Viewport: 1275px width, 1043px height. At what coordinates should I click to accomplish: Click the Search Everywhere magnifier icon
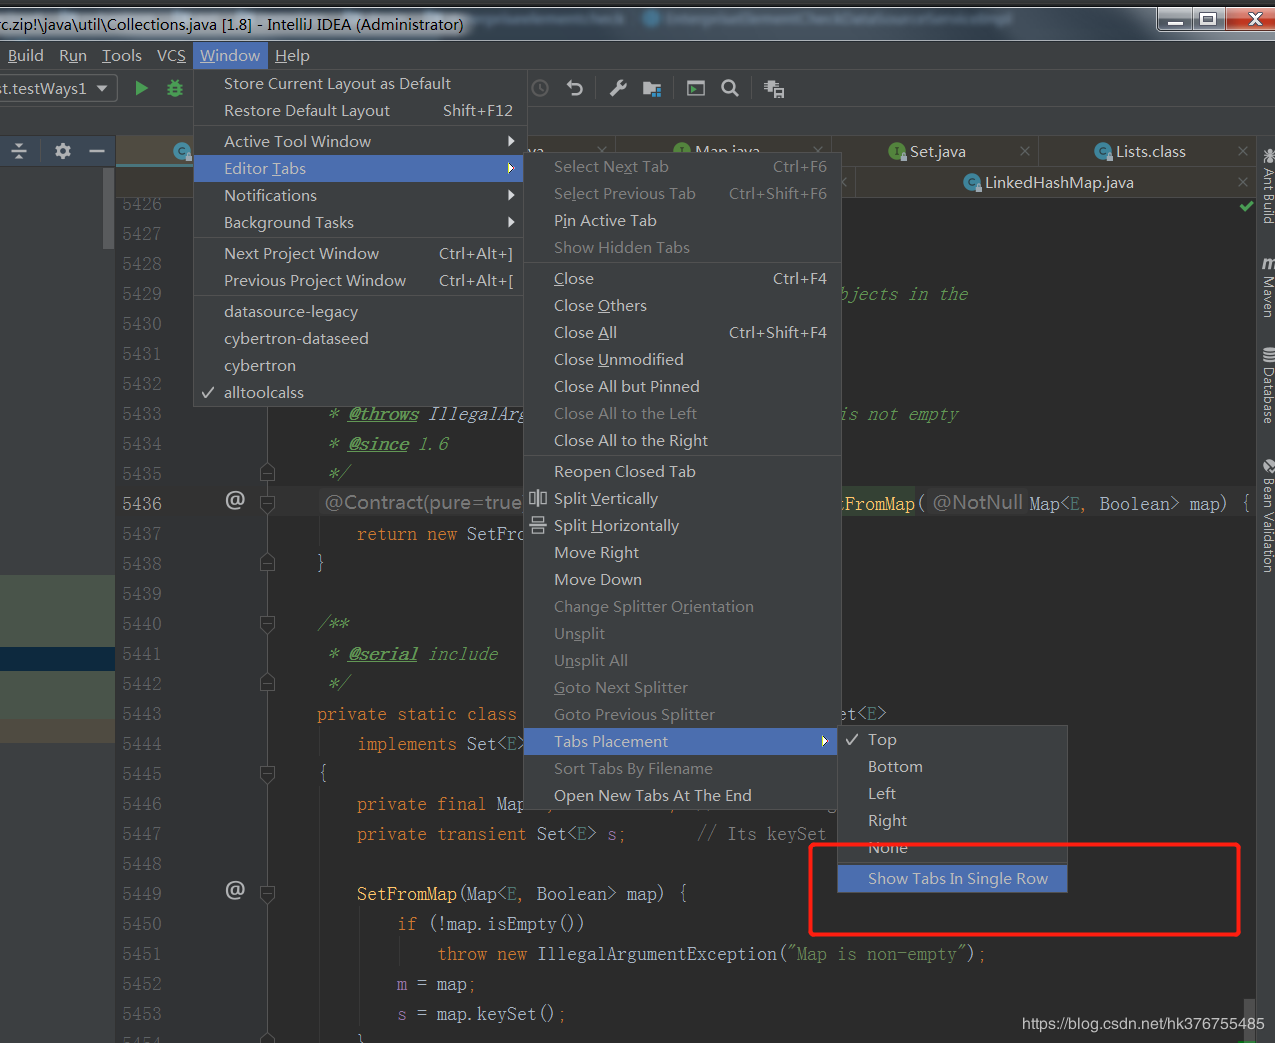(730, 88)
